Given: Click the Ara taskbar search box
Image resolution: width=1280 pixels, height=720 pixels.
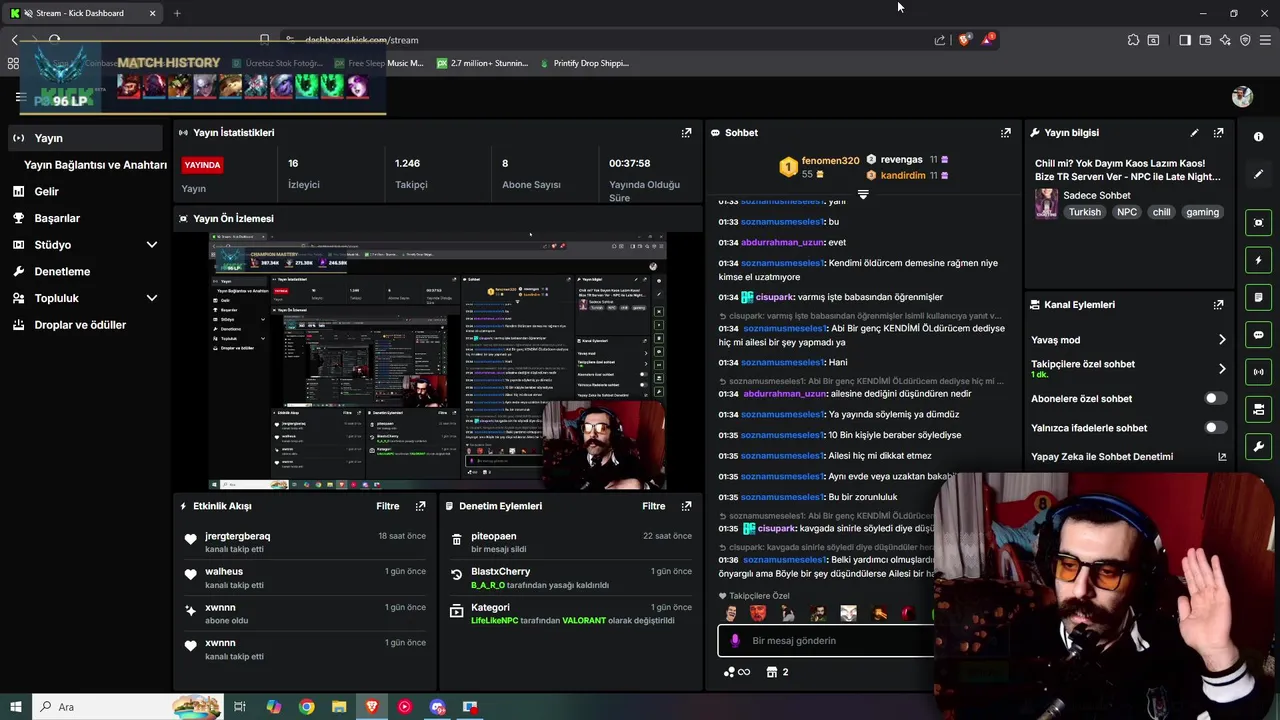Looking at the screenshot, I should click(x=127, y=707).
